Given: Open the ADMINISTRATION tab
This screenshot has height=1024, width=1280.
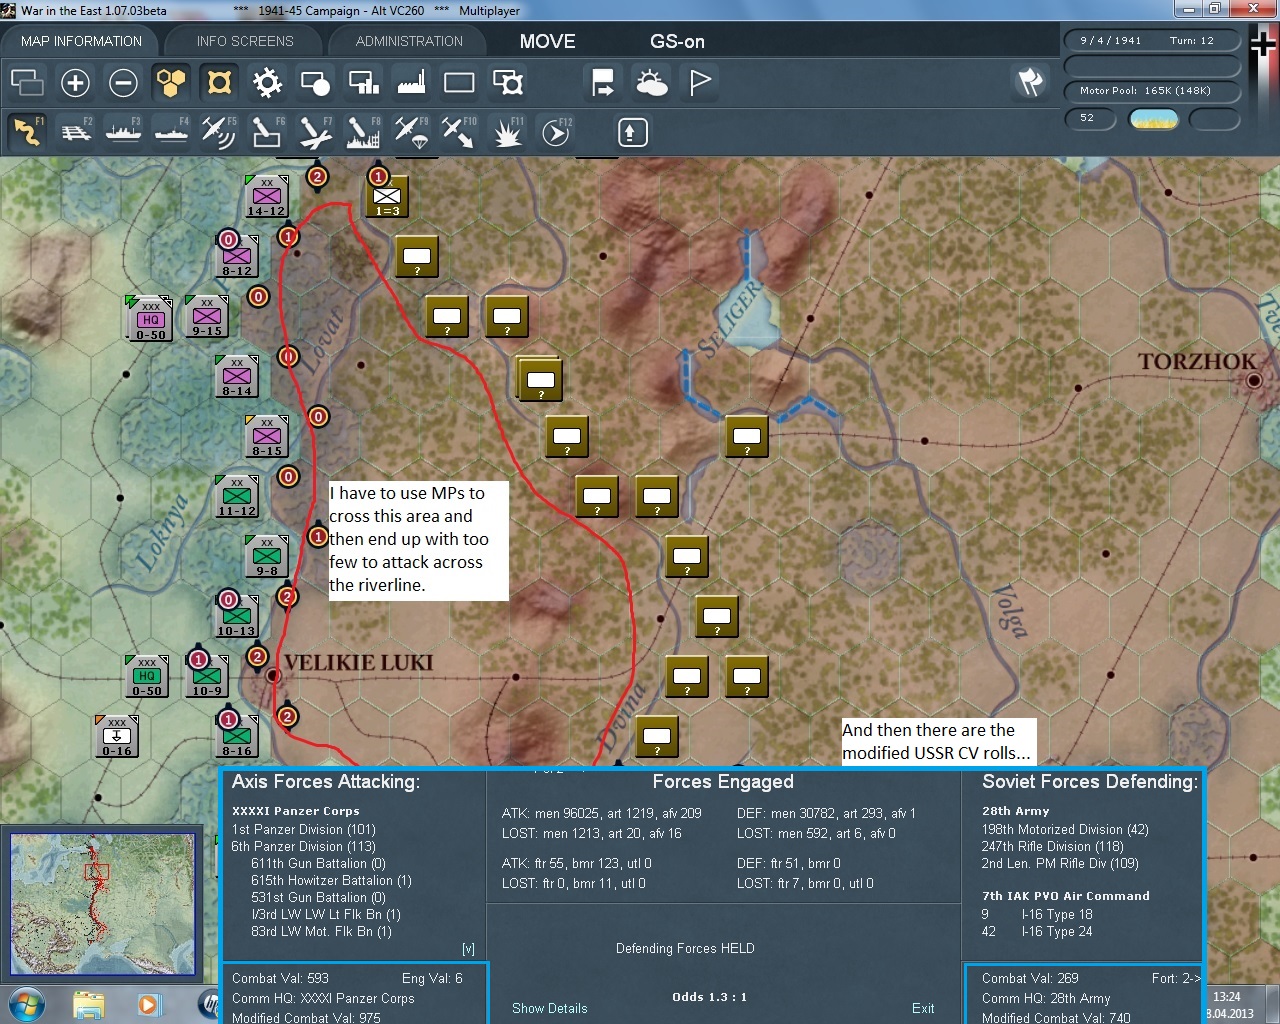Looking at the screenshot, I should pyautogui.click(x=409, y=41).
